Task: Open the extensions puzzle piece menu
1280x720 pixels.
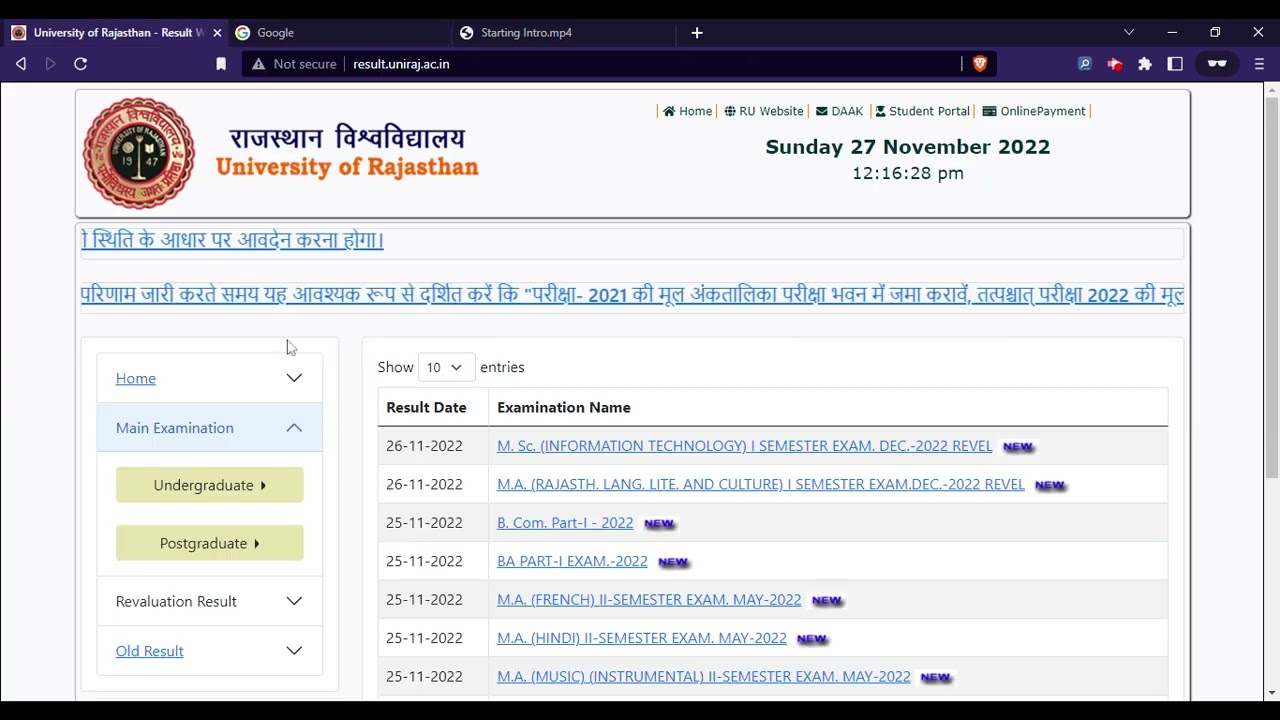Action: pos(1145,64)
